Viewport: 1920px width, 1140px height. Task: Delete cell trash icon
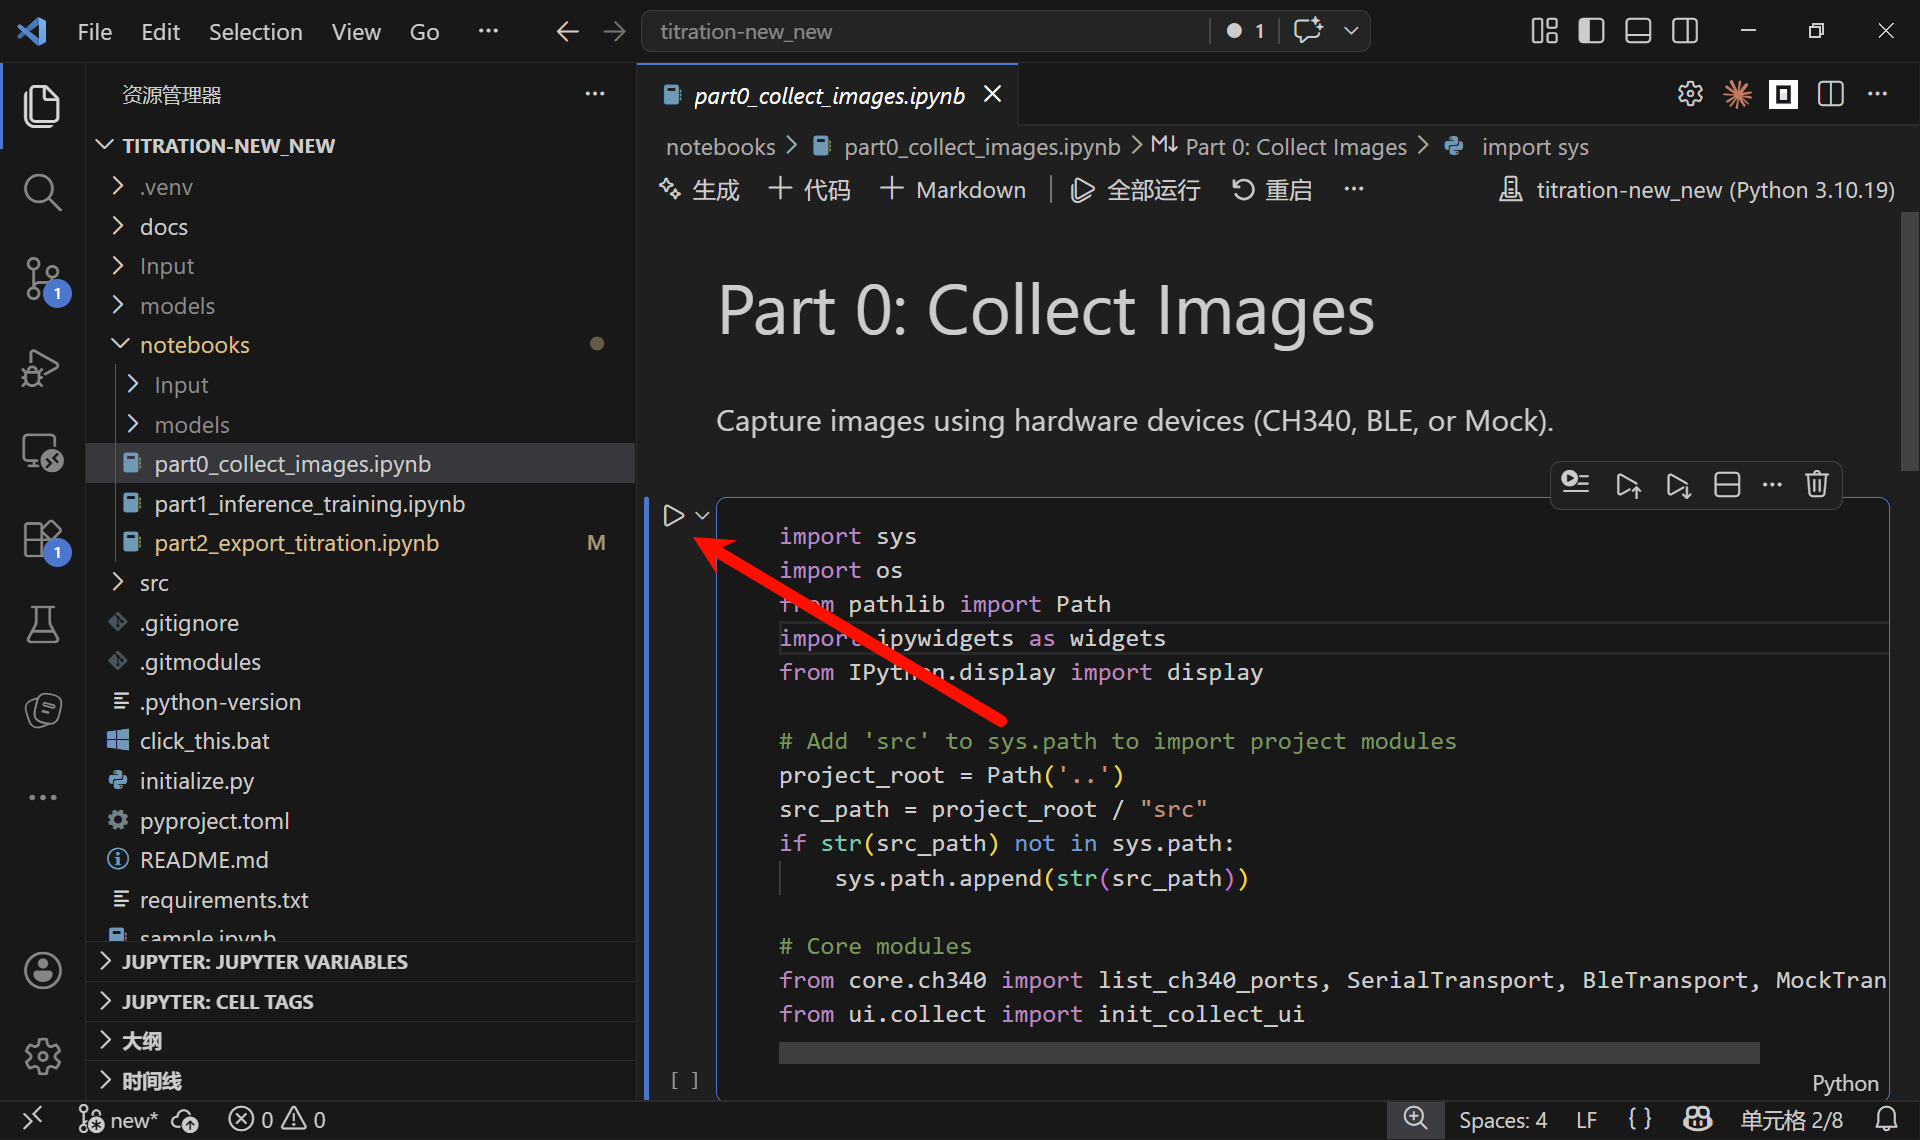pyautogui.click(x=1817, y=485)
